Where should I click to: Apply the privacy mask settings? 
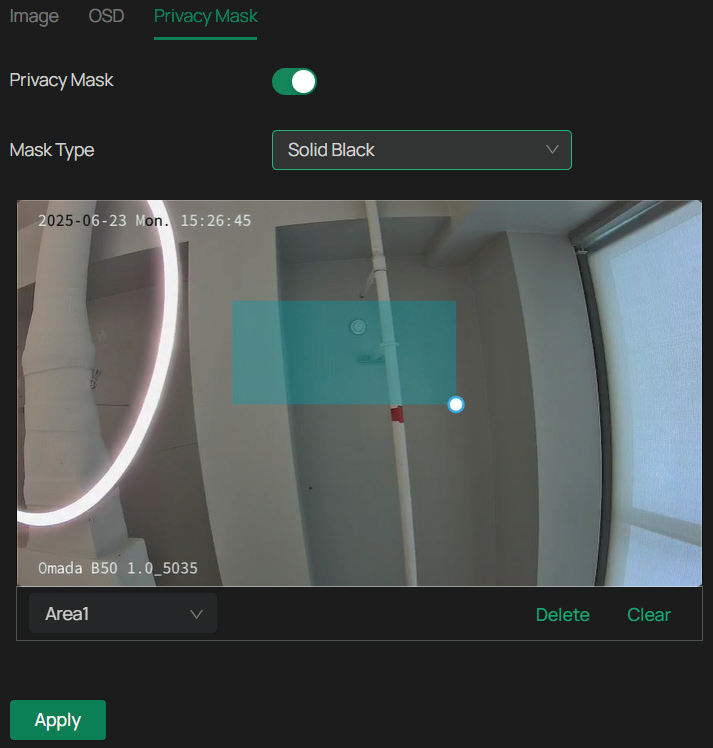58,720
